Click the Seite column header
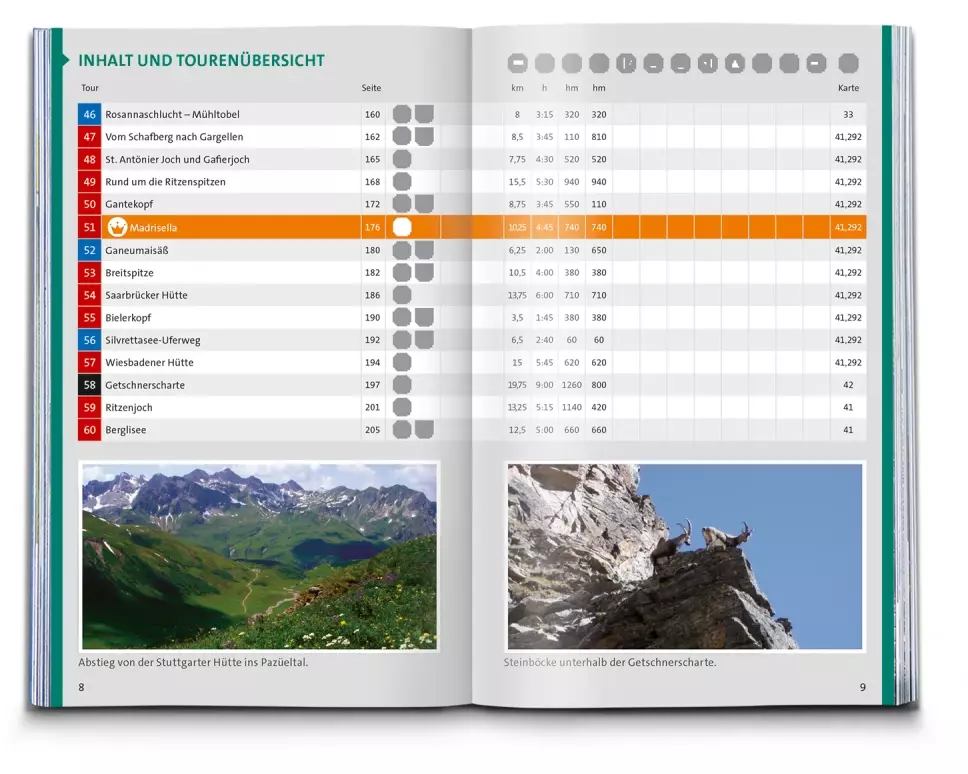Image resolution: width=968 pixels, height=774 pixels. tap(371, 89)
